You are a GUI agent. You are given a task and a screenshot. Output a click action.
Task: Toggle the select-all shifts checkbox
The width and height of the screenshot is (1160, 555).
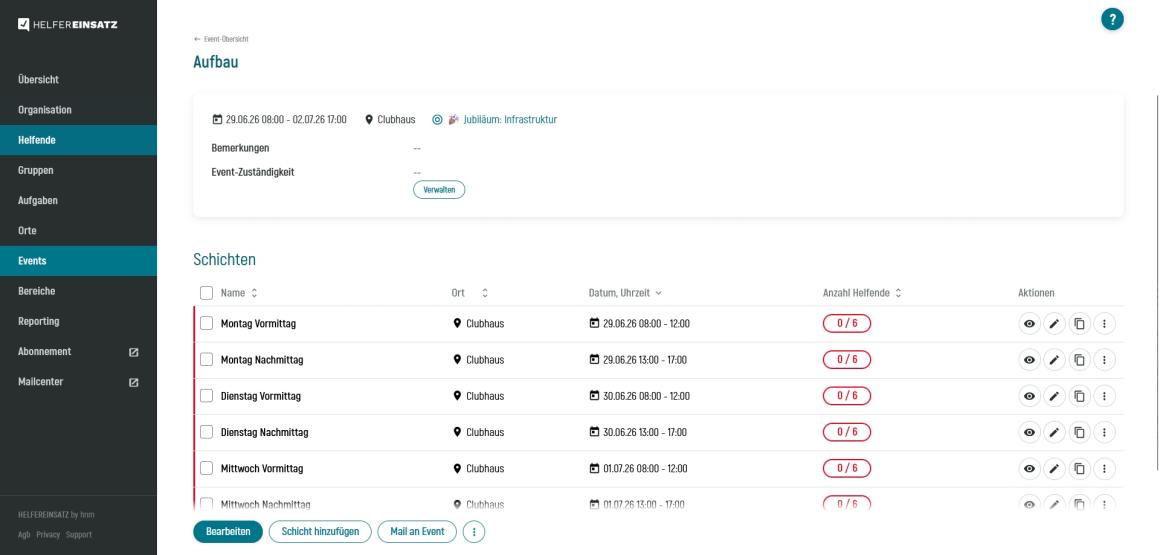[x=207, y=293]
